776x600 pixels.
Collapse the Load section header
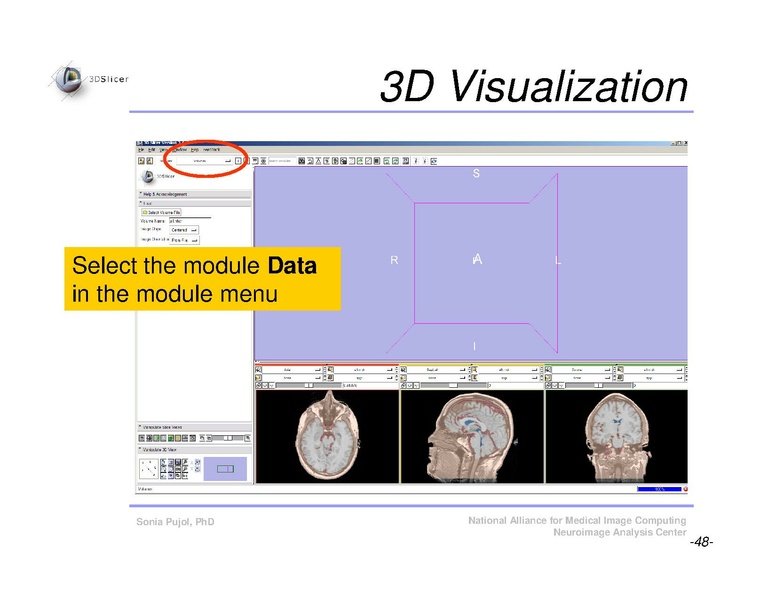[194, 203]
